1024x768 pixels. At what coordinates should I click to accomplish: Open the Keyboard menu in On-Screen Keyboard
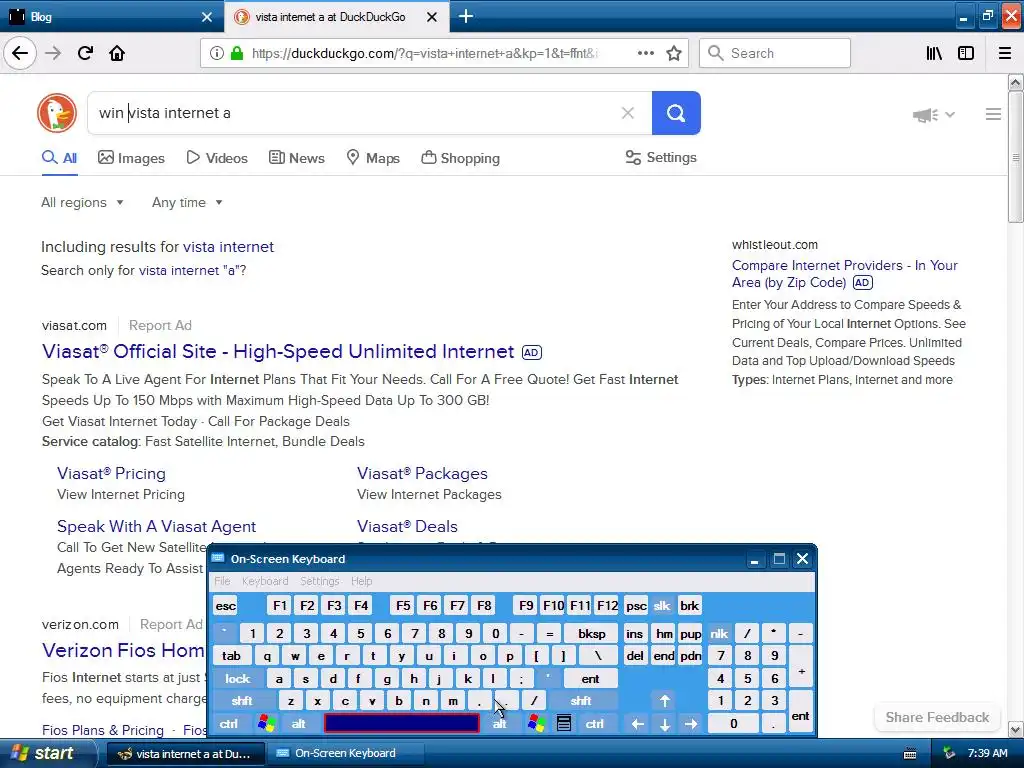coord(264,581)
